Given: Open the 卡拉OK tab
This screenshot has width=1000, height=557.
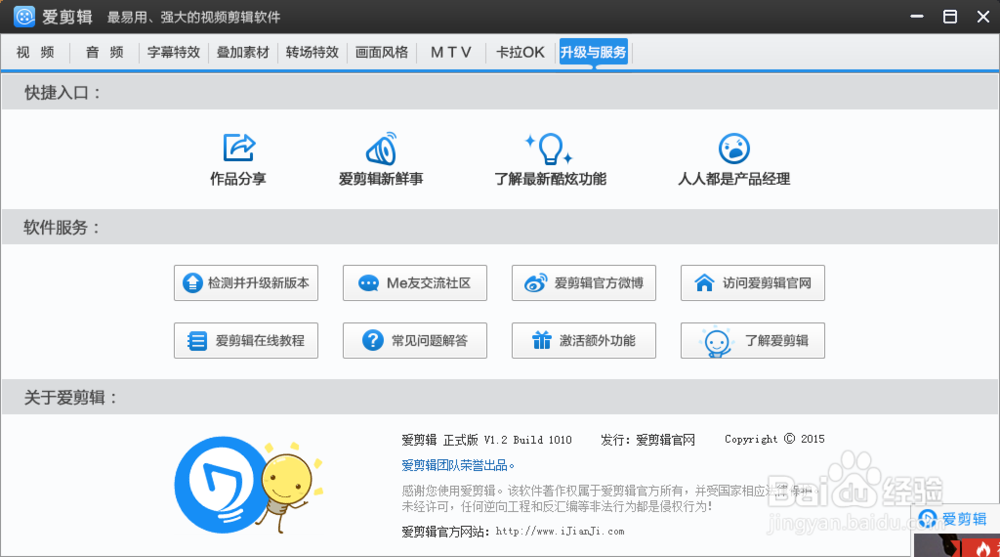Looking at the screenshot, I should pos(520,52).
